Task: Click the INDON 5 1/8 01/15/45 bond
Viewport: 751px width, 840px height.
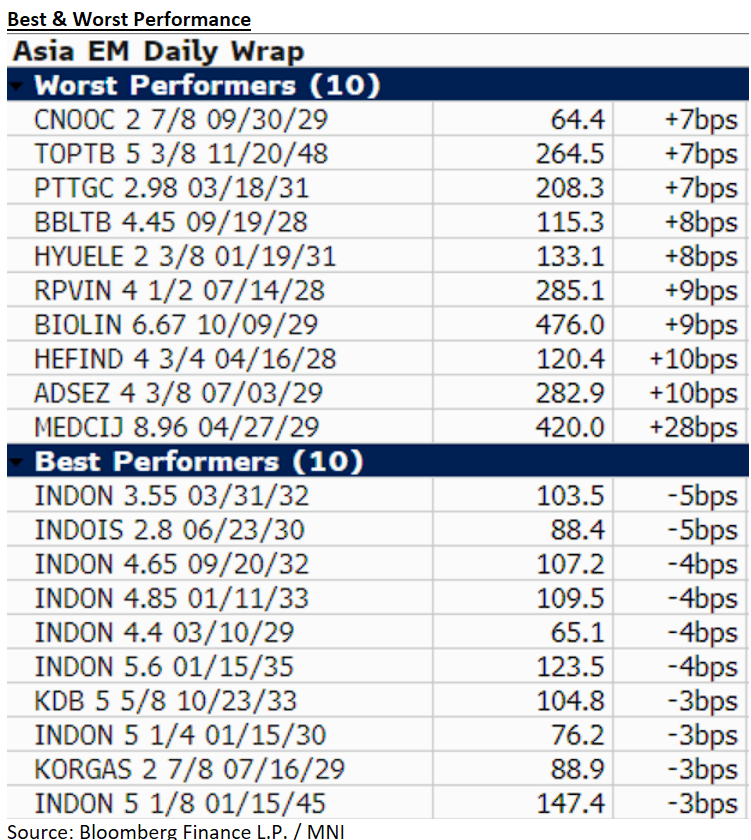Action: coord(180,802)
